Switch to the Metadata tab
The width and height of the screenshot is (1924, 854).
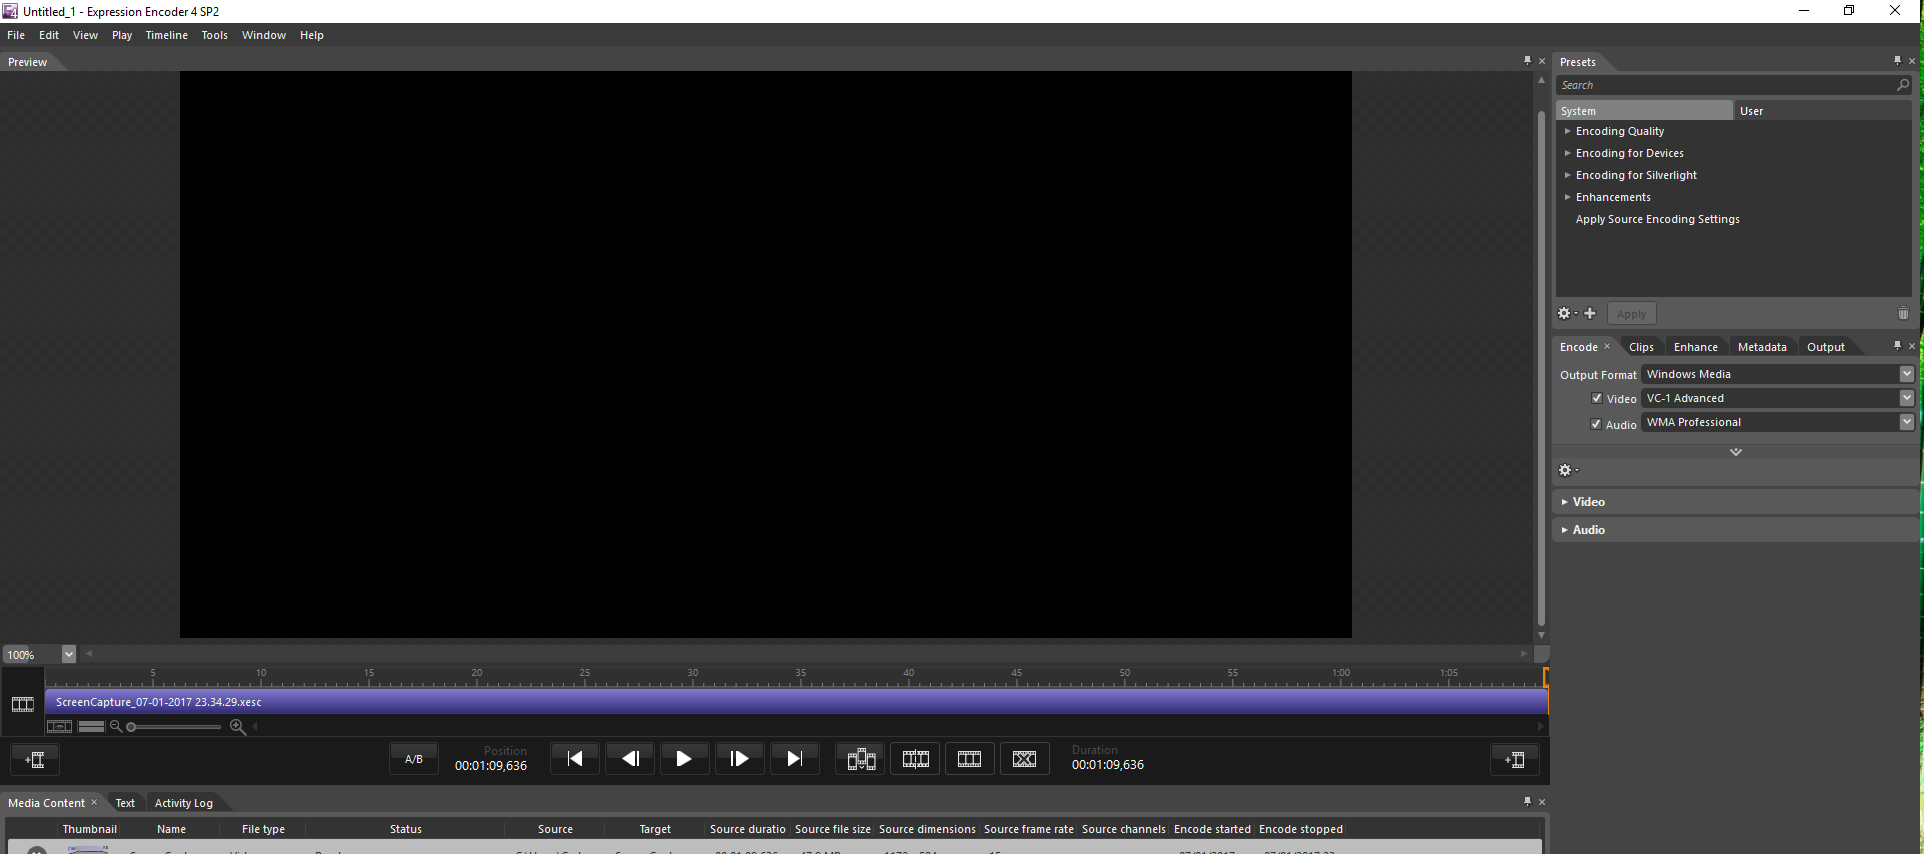1761,347
